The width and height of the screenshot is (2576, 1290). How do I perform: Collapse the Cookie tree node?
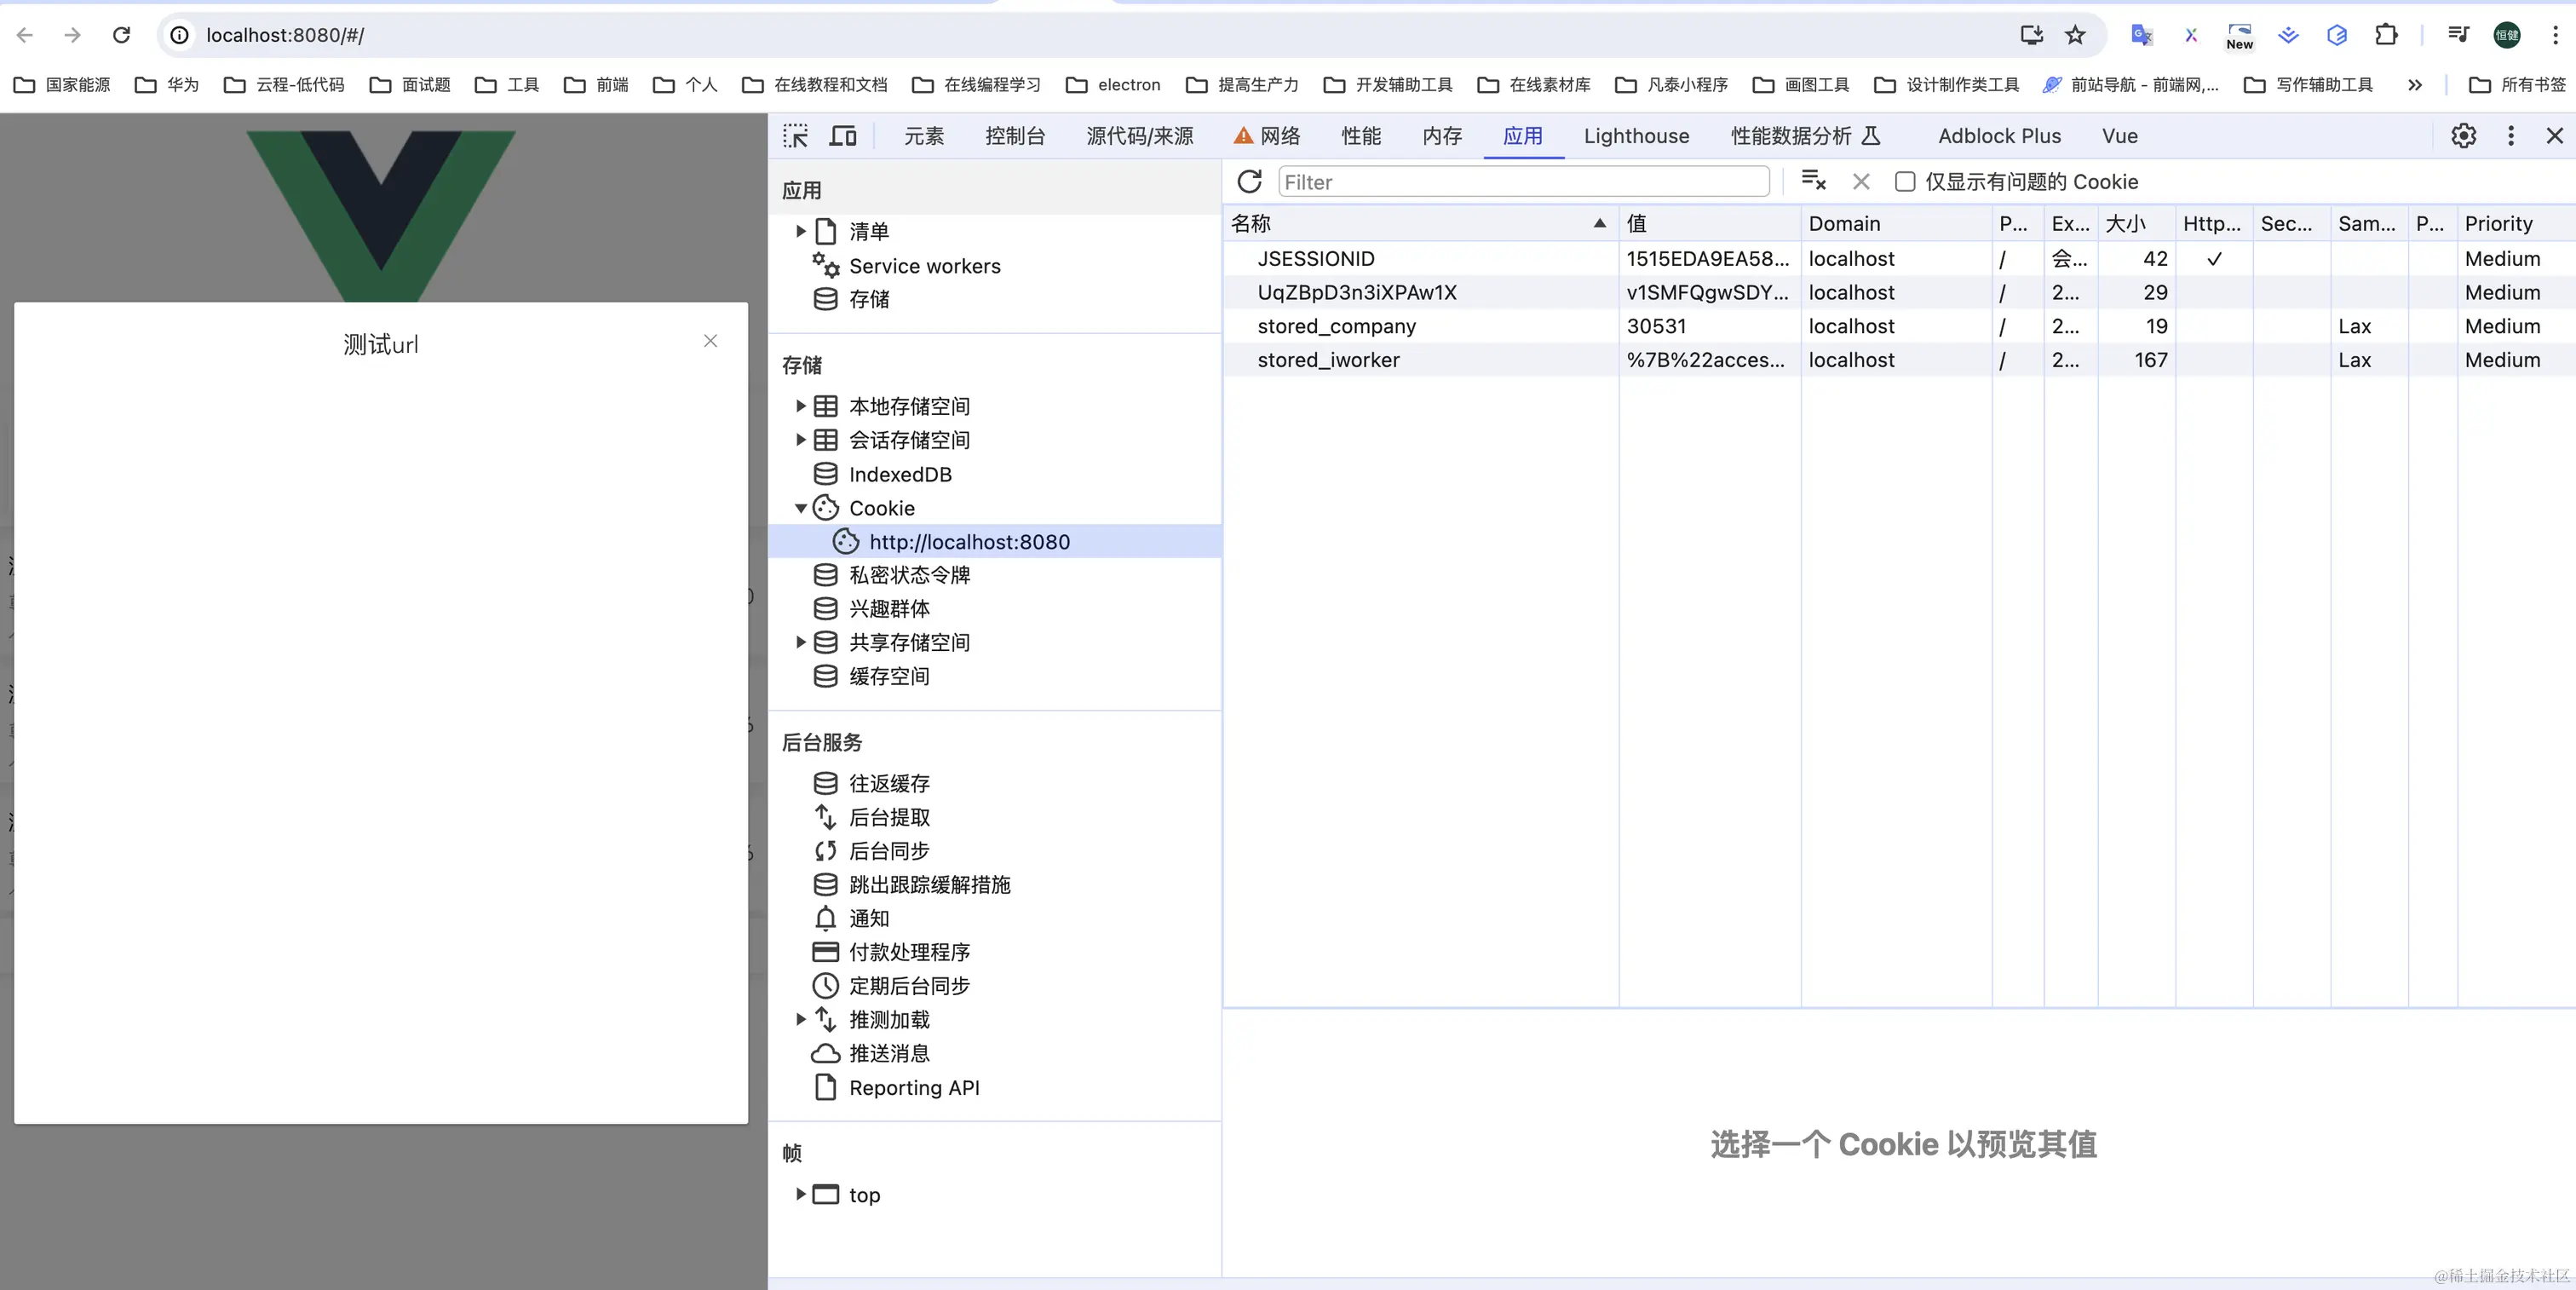click(800, 508)
